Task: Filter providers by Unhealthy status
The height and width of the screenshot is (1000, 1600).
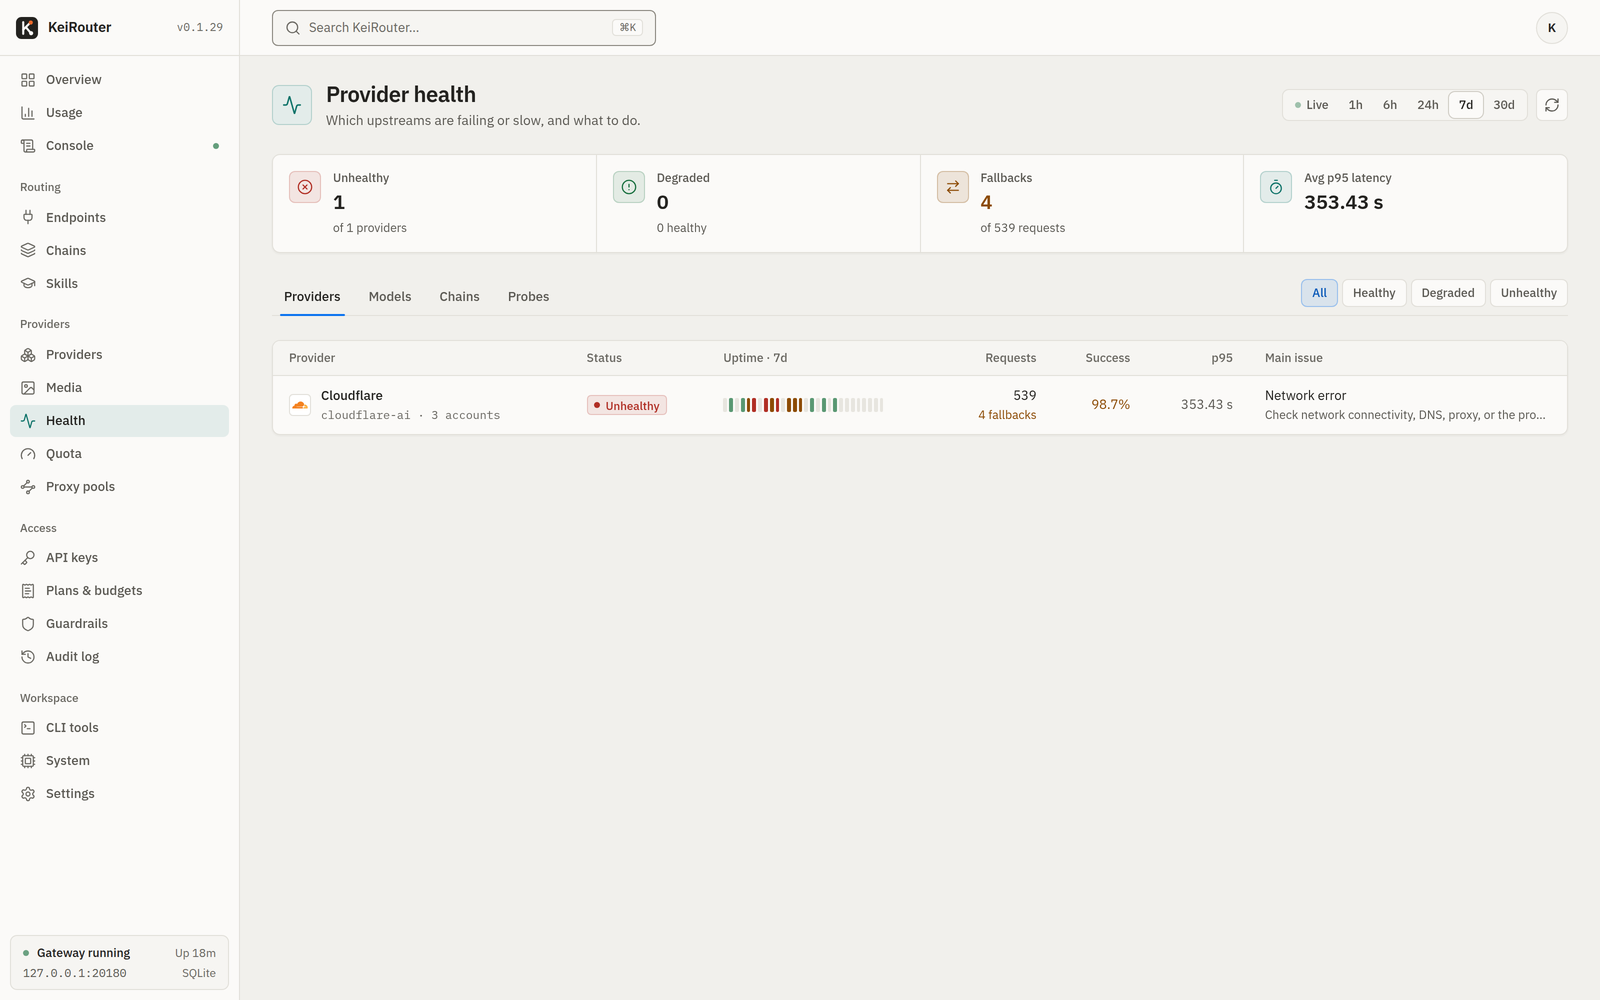Action: click(x=1529, y=293)
